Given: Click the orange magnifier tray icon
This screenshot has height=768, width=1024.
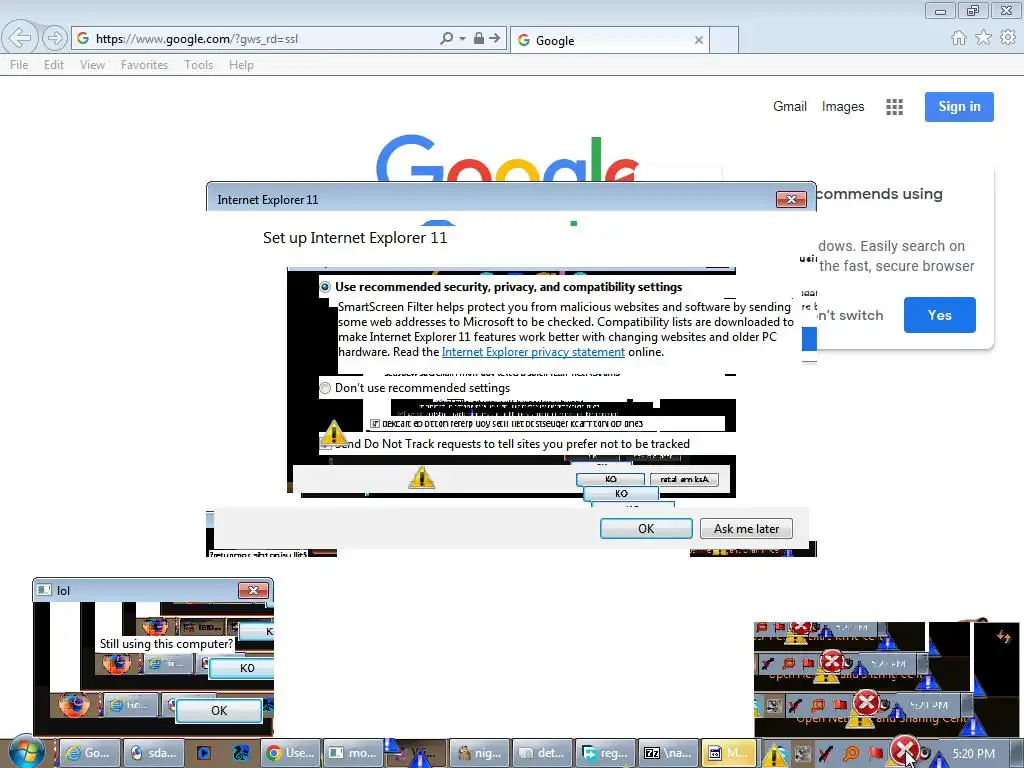Looking at the screenshot, I should (x=852, y=754).
